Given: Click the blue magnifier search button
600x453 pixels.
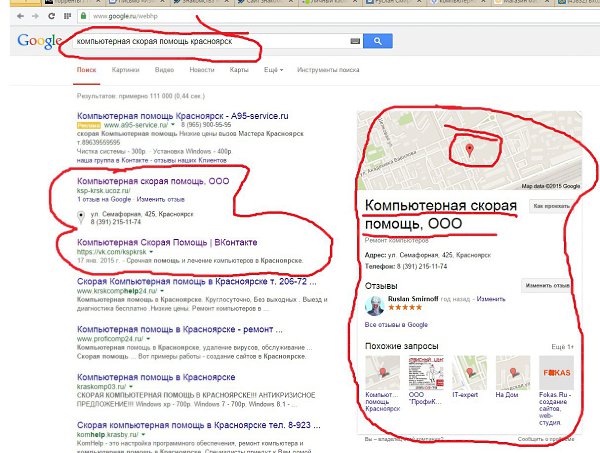Looking at the screenshot, I should 378,41.
